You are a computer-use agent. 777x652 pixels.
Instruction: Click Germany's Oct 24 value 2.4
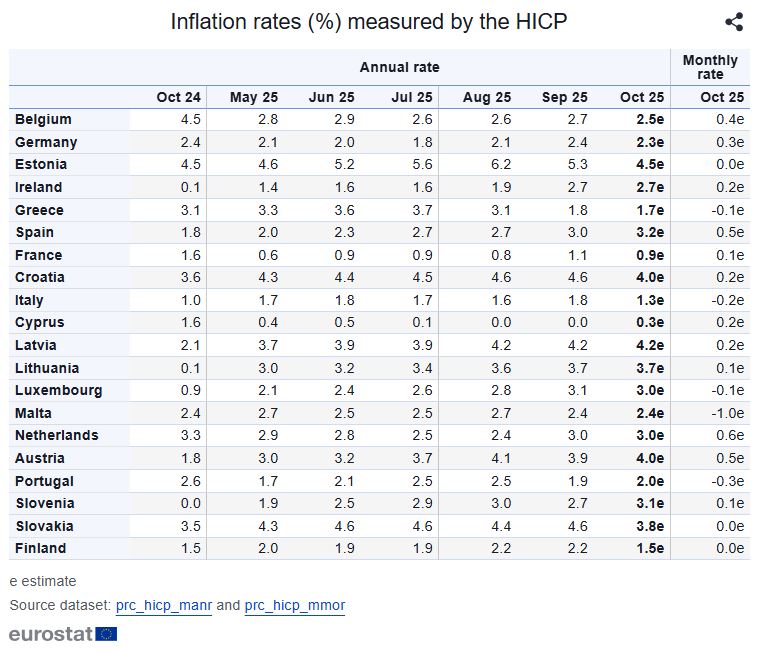coord(191,142)
